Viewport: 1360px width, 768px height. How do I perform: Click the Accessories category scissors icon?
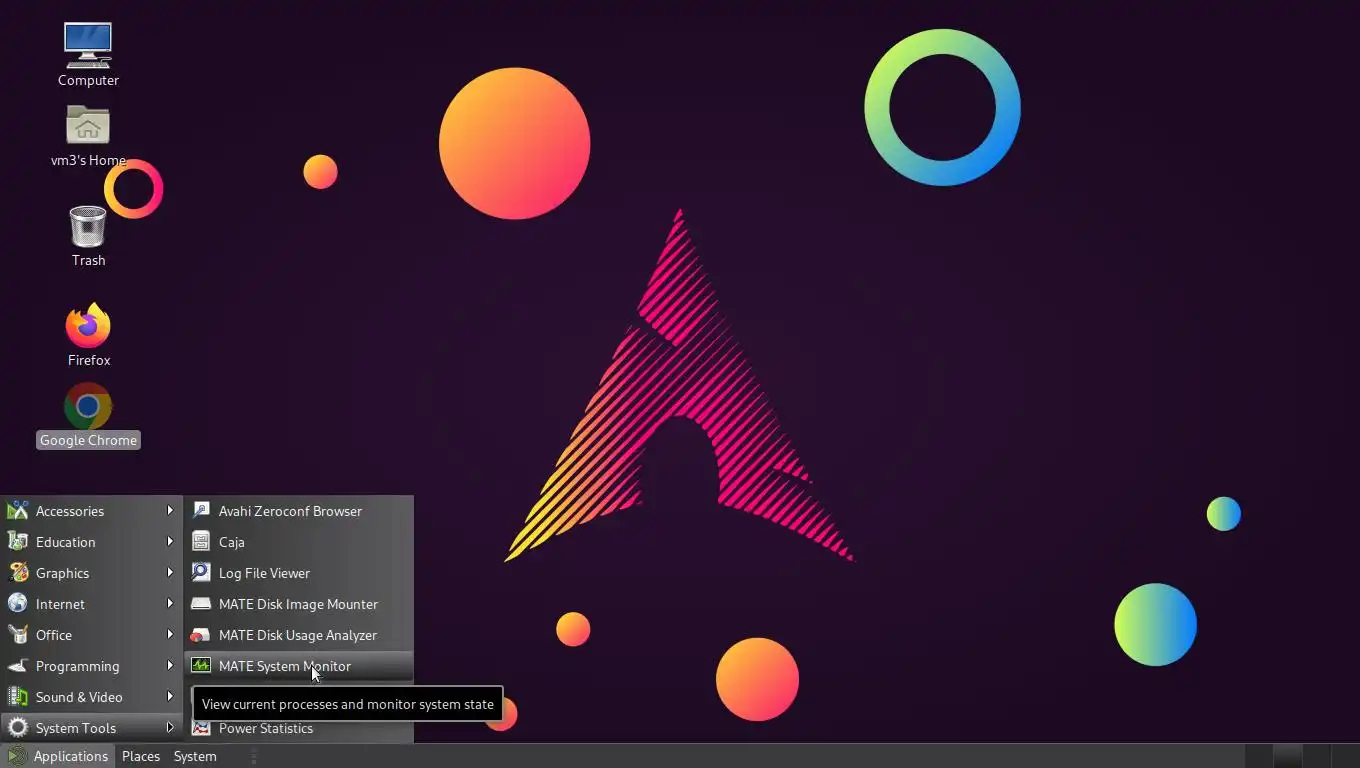(x=17, y=511)
